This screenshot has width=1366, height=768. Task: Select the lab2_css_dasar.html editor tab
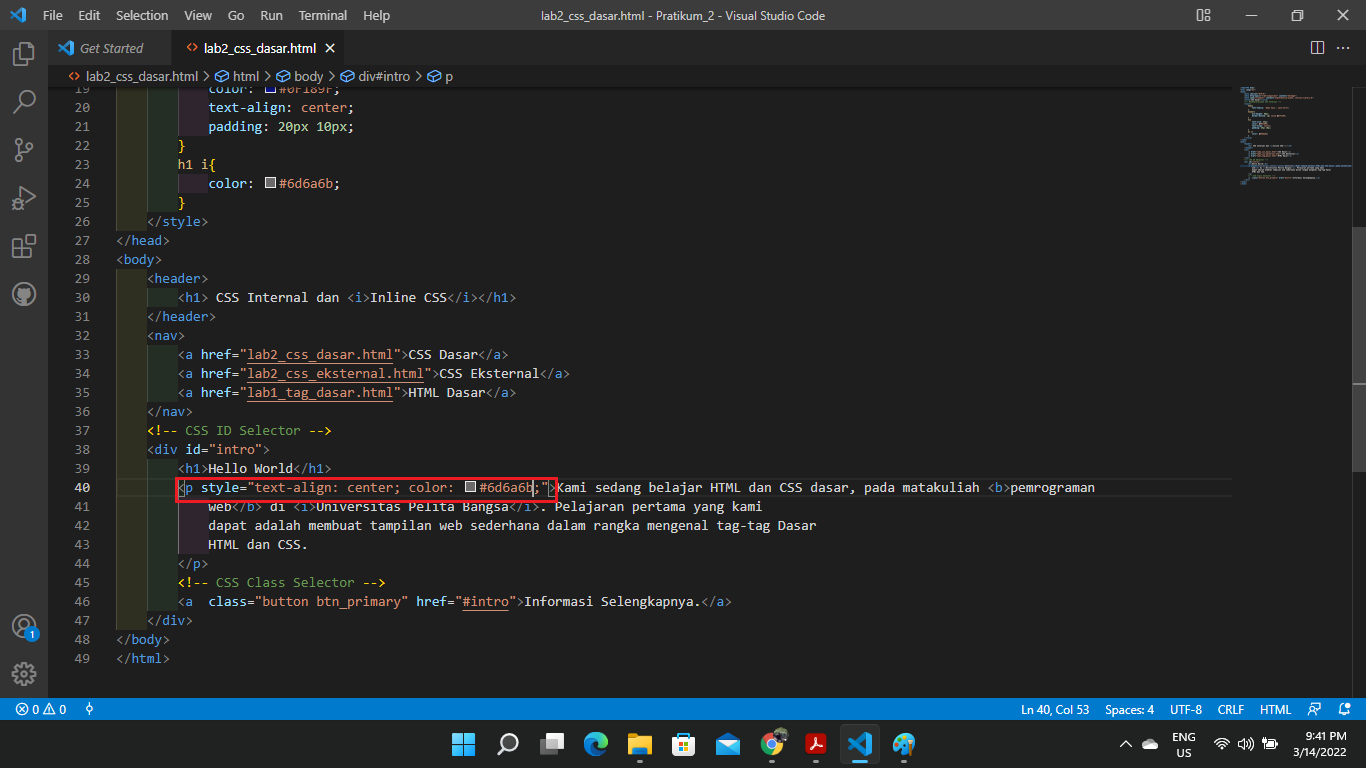(x=258, y=48)
